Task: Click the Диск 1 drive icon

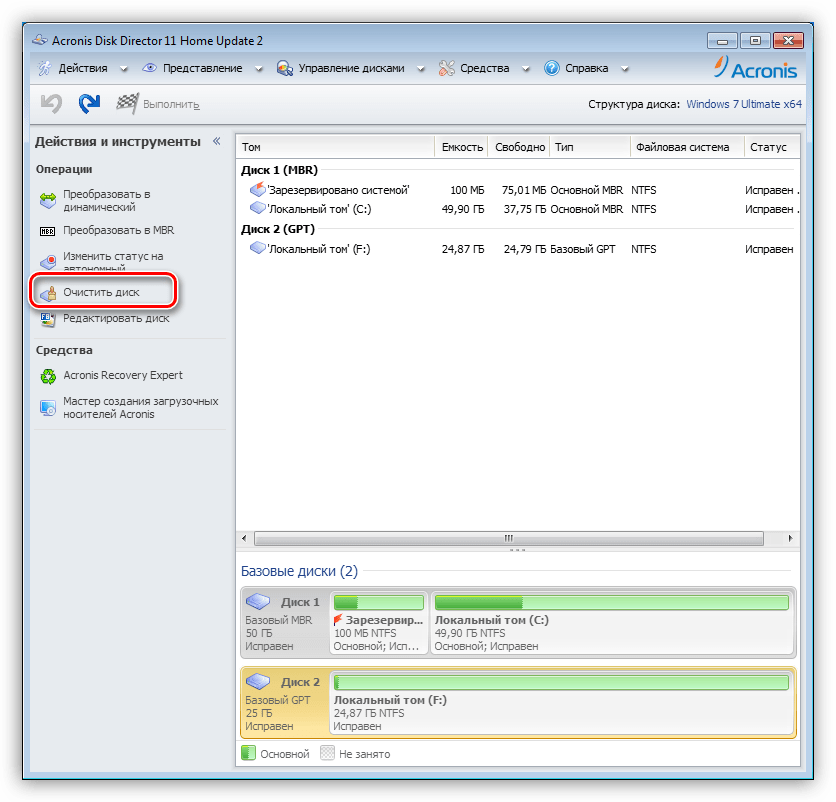Action: (x=258, y=602)
